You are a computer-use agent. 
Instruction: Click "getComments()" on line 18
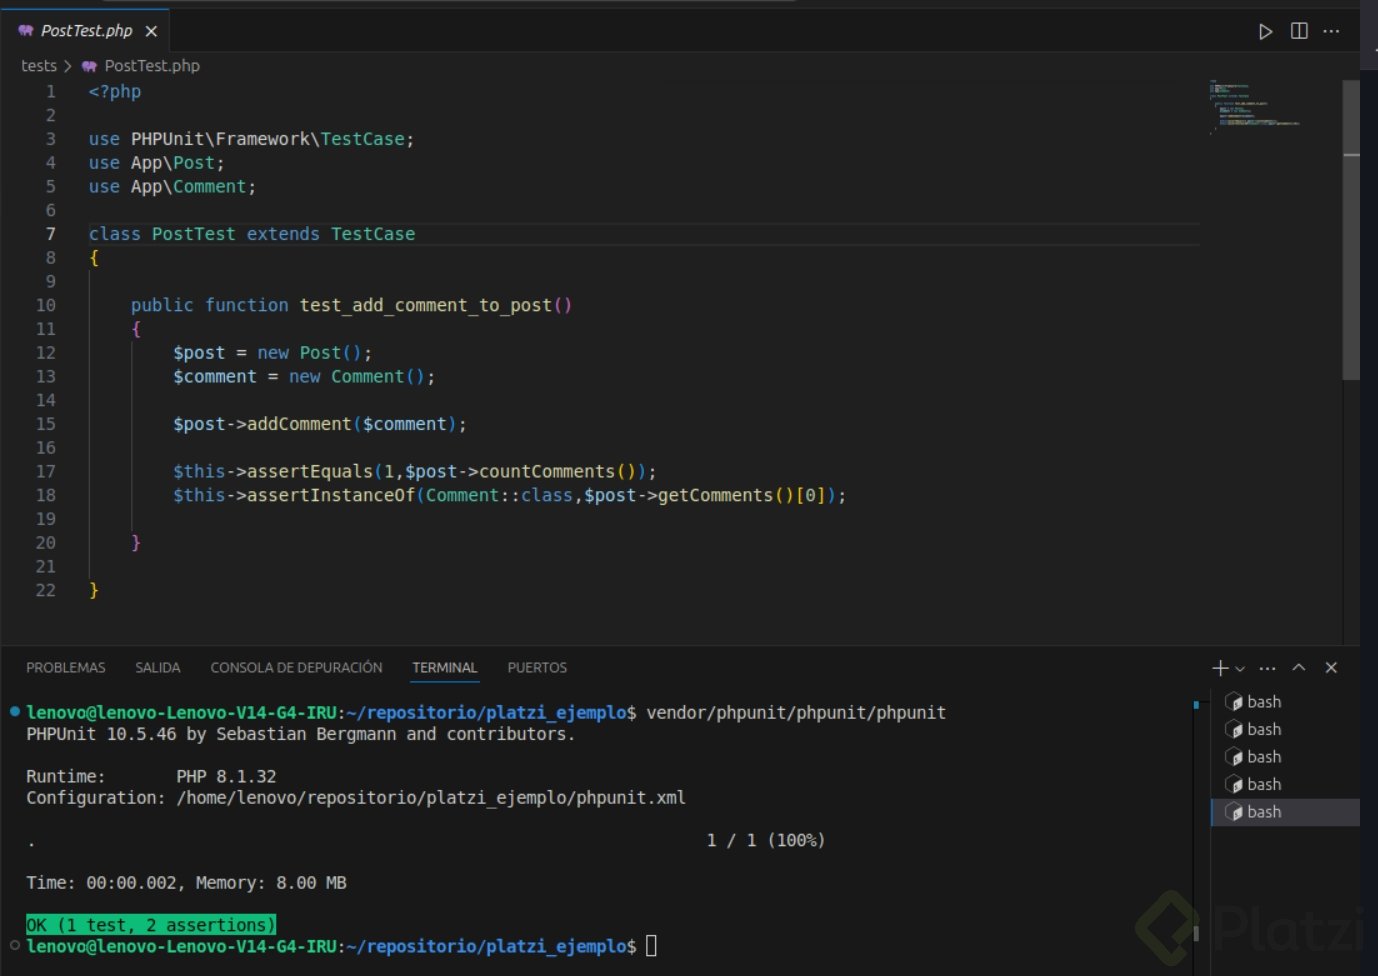pyautogui.click(x=726, y=496)
